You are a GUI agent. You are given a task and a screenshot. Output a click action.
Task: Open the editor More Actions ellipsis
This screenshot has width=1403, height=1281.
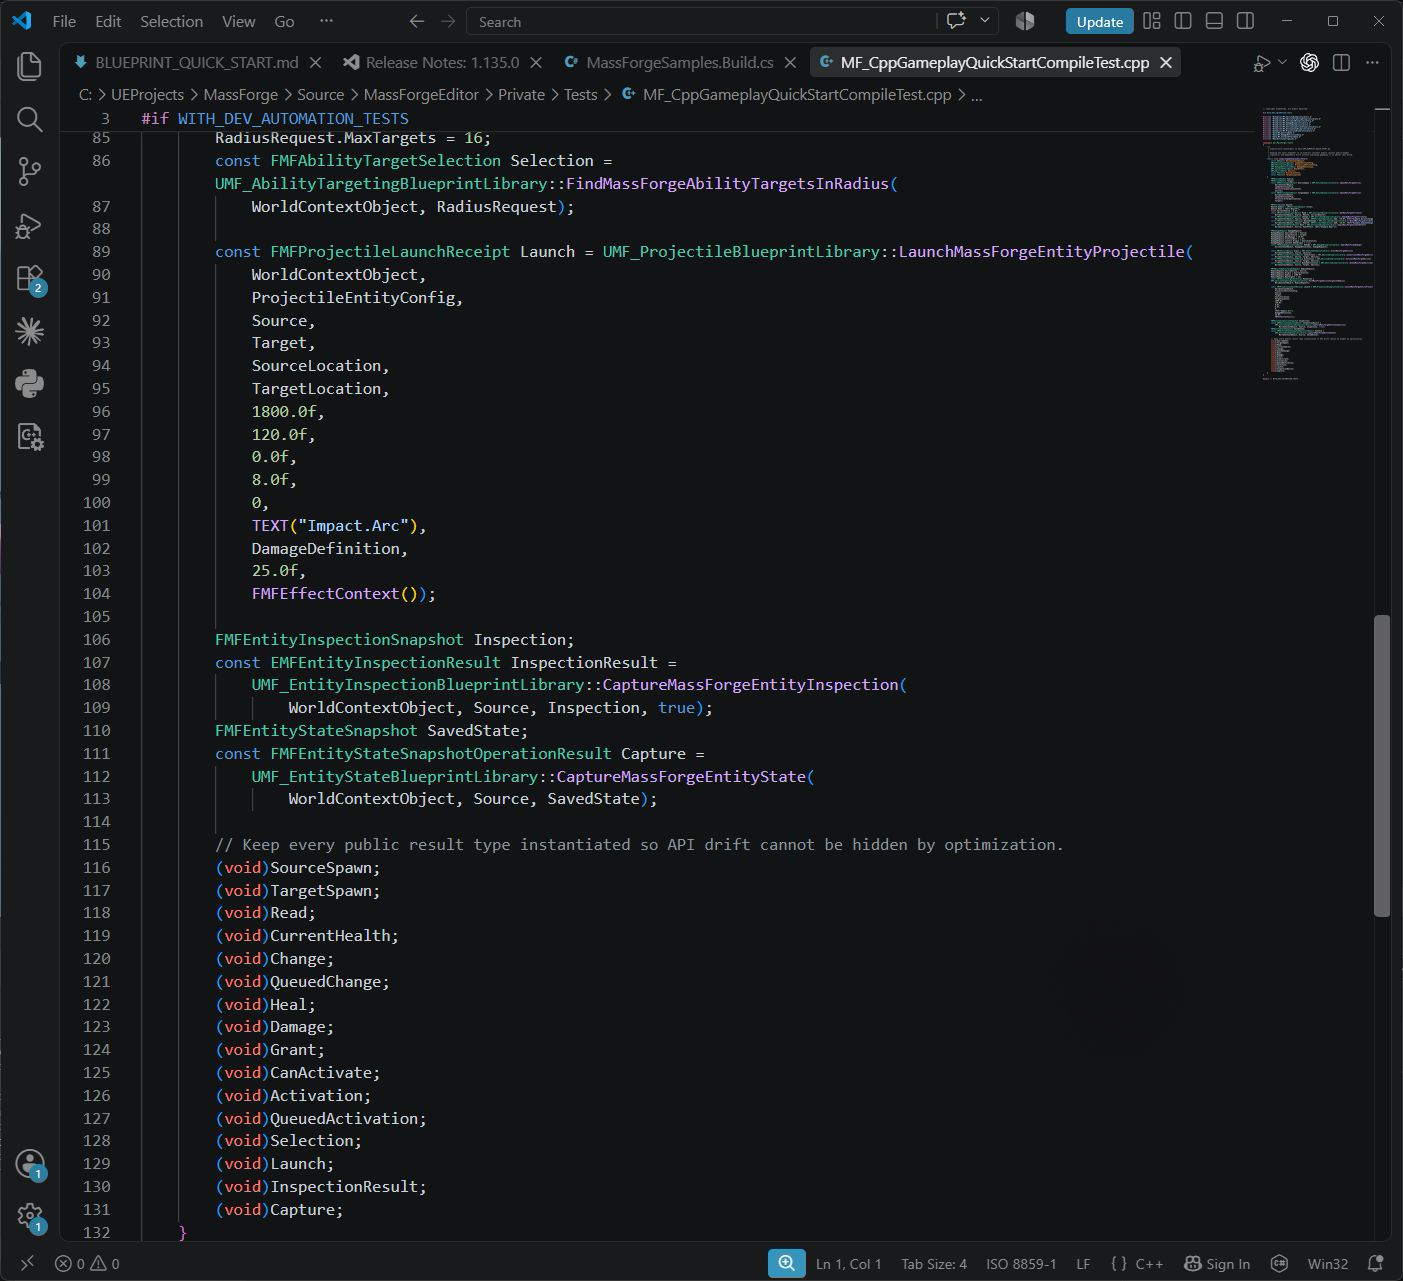pyautogui.click(x=1372, y=63)
